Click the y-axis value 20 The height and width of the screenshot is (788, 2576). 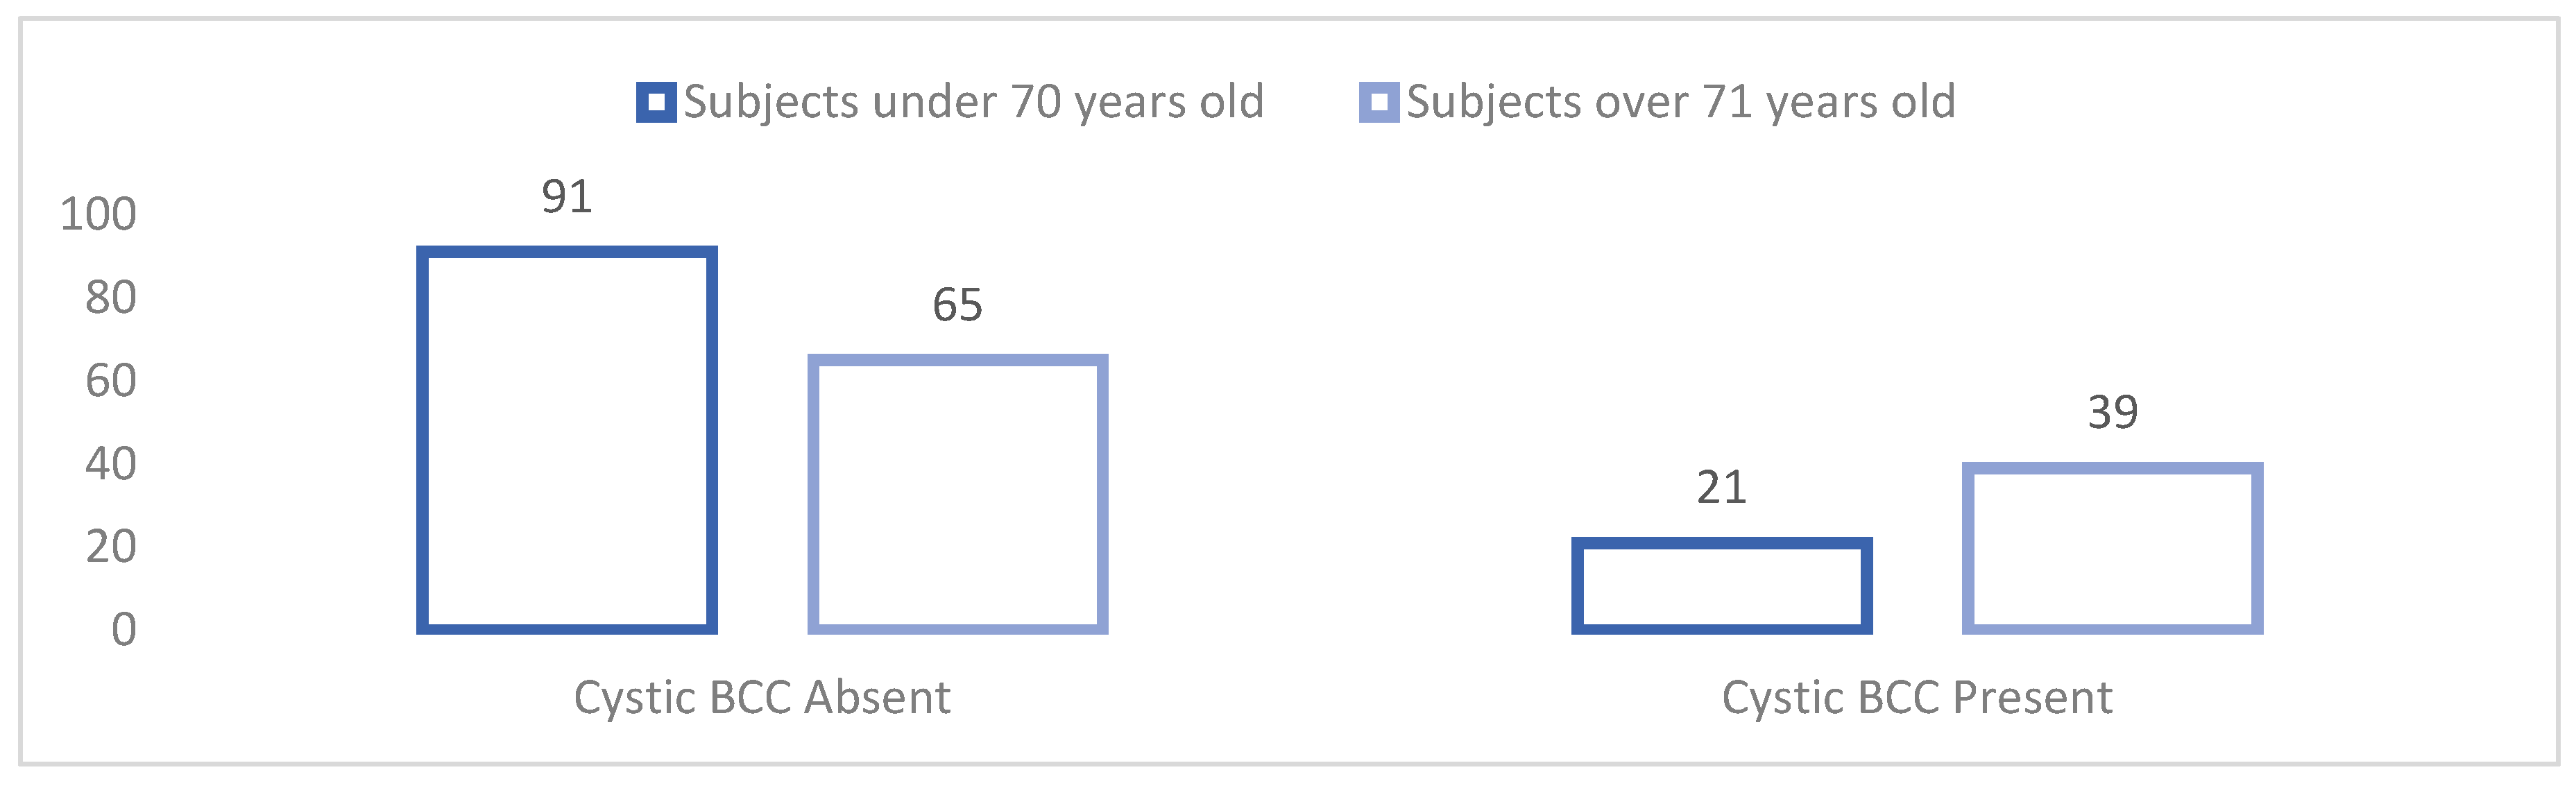110,547
